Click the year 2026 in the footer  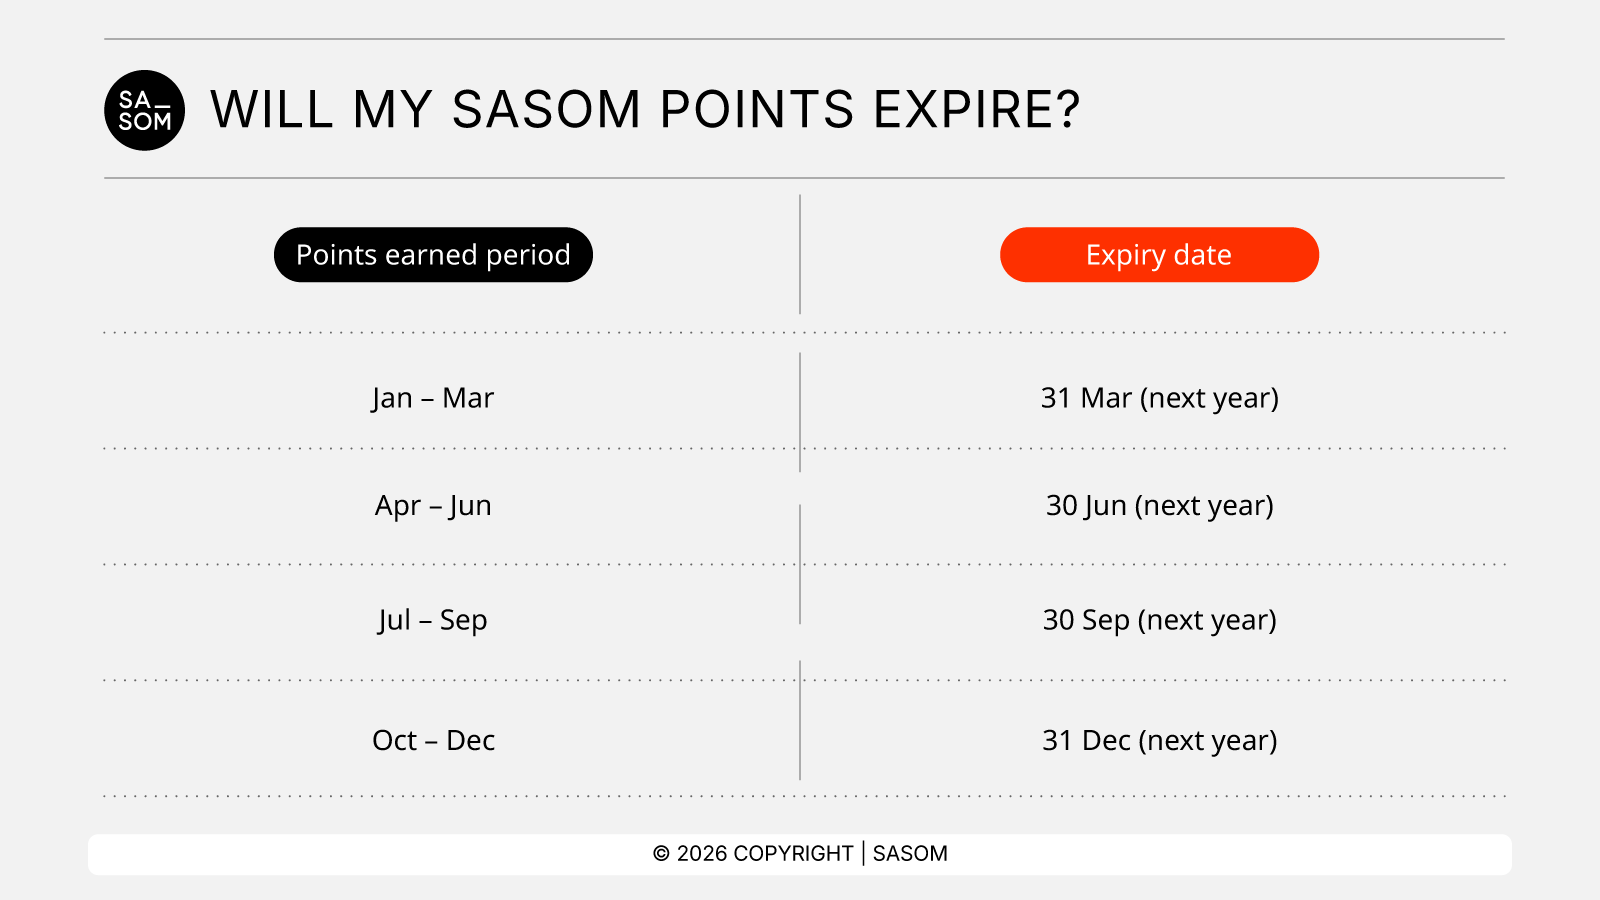[x=702, y=854]
